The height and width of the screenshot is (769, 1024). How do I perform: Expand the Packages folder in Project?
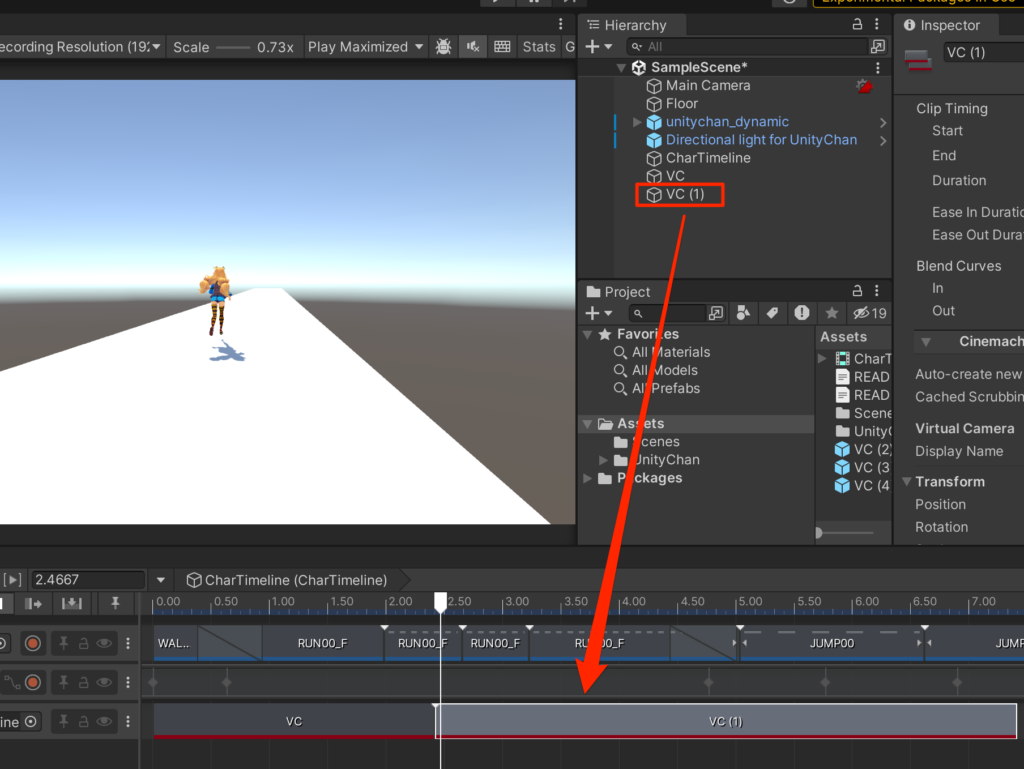[x=588, y=479]
